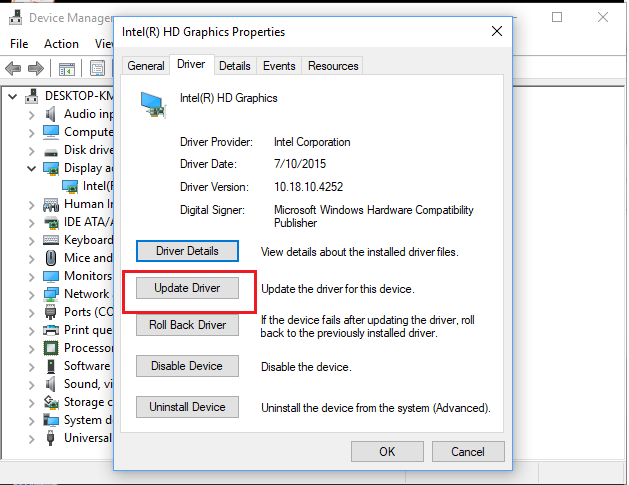Select the Monitors category icon
This screenshot has width=629, height=485.
[51, 276]
